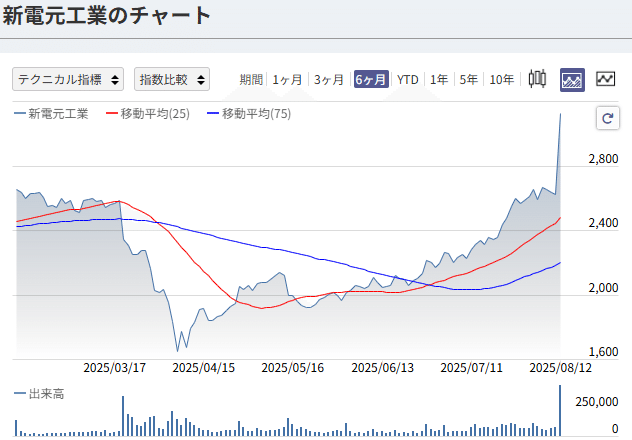Viewport: 632px width, 440px height.
Task: Select the 1ヶ月 period
Action: pyautogui.click(x=287, y=79)
